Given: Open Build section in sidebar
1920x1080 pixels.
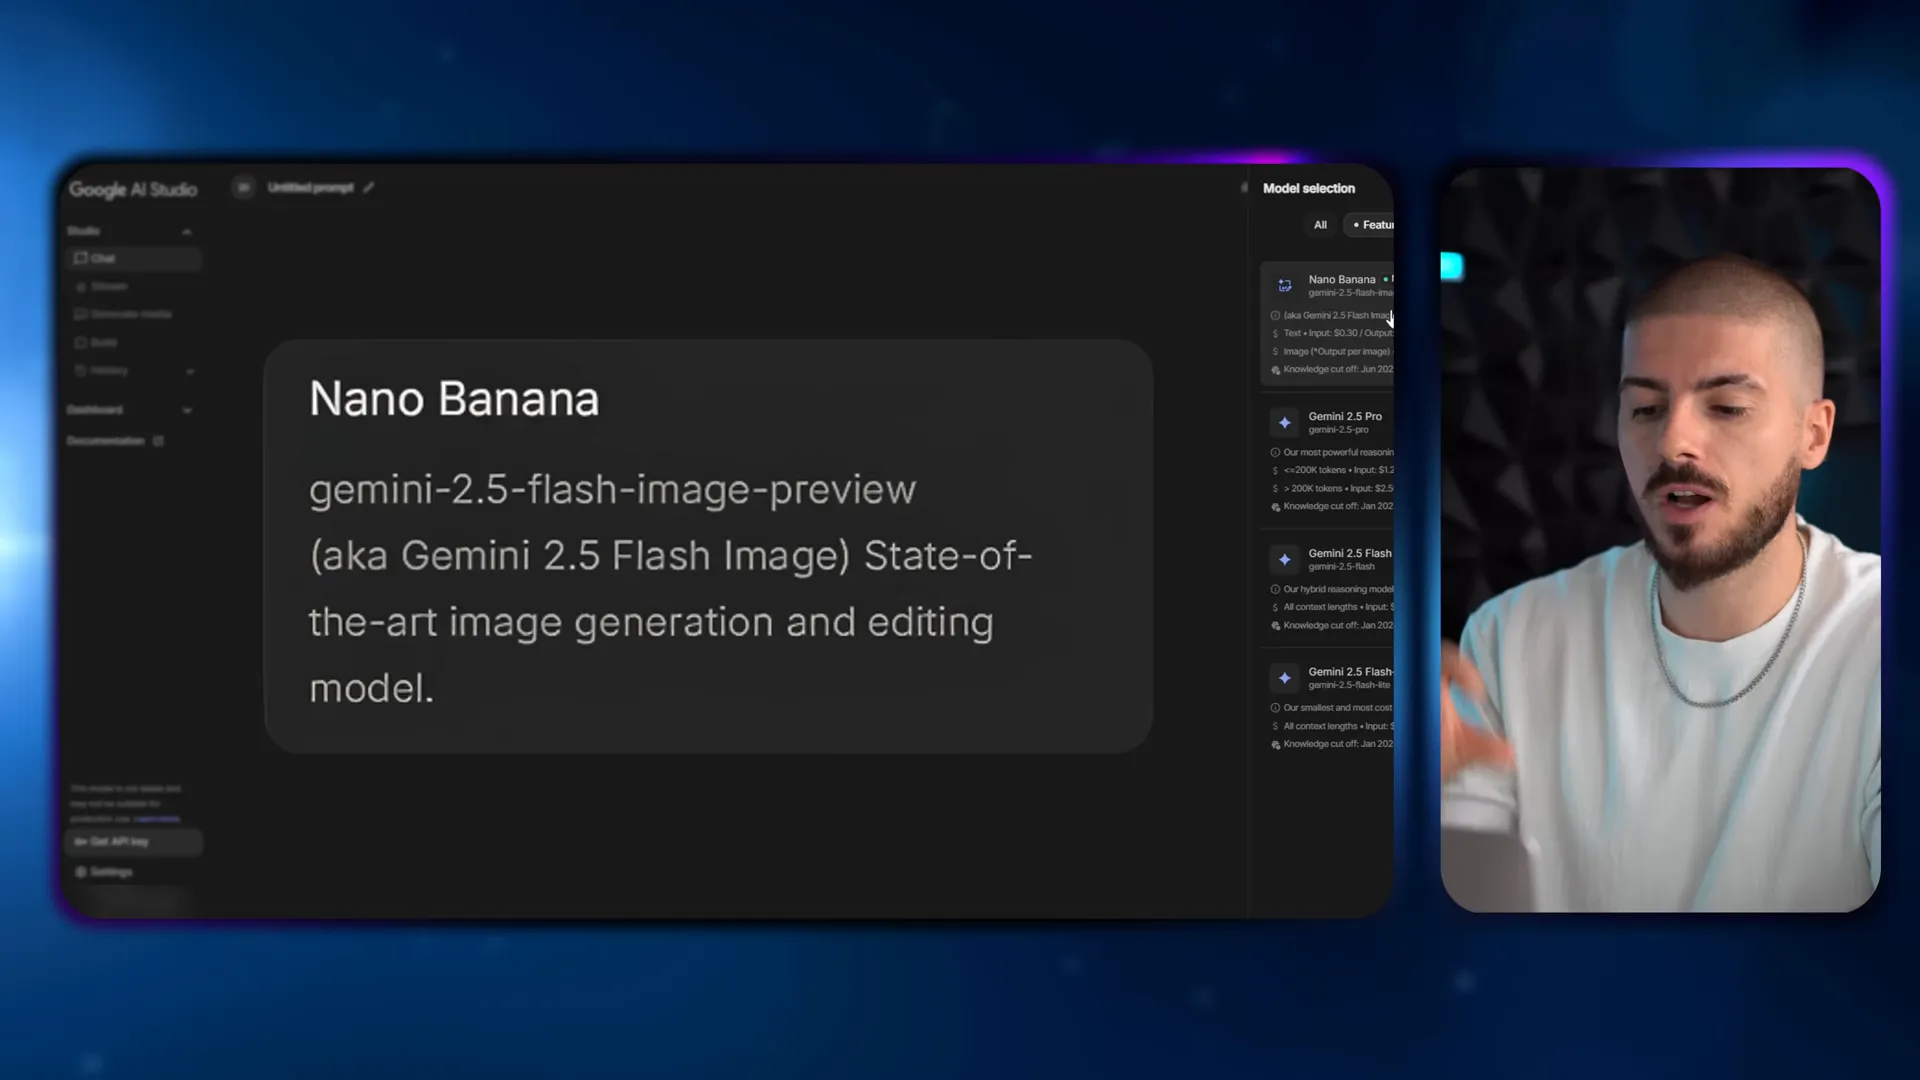Looking at the screenshot, I should pyautogui.click(x=103, y=342).
